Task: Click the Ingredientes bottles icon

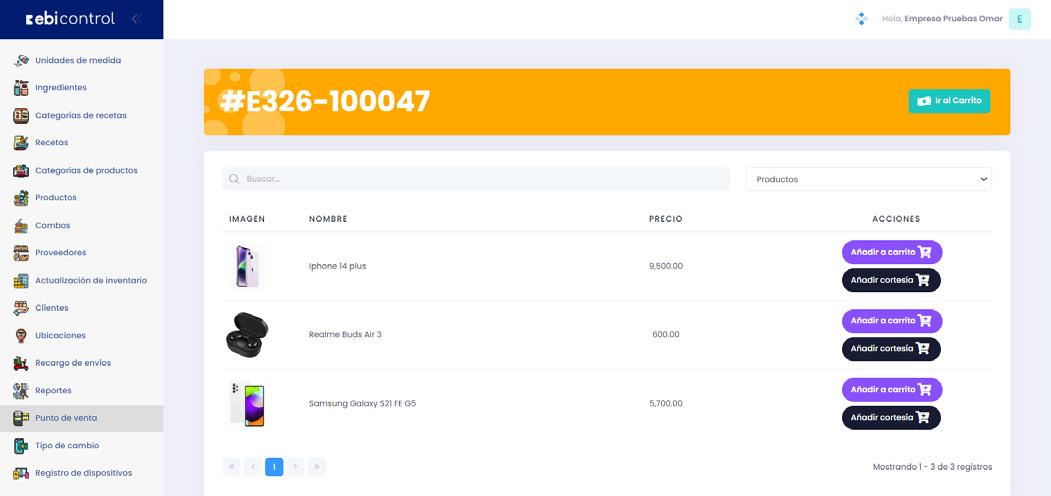Action: [x=21, y=88]
